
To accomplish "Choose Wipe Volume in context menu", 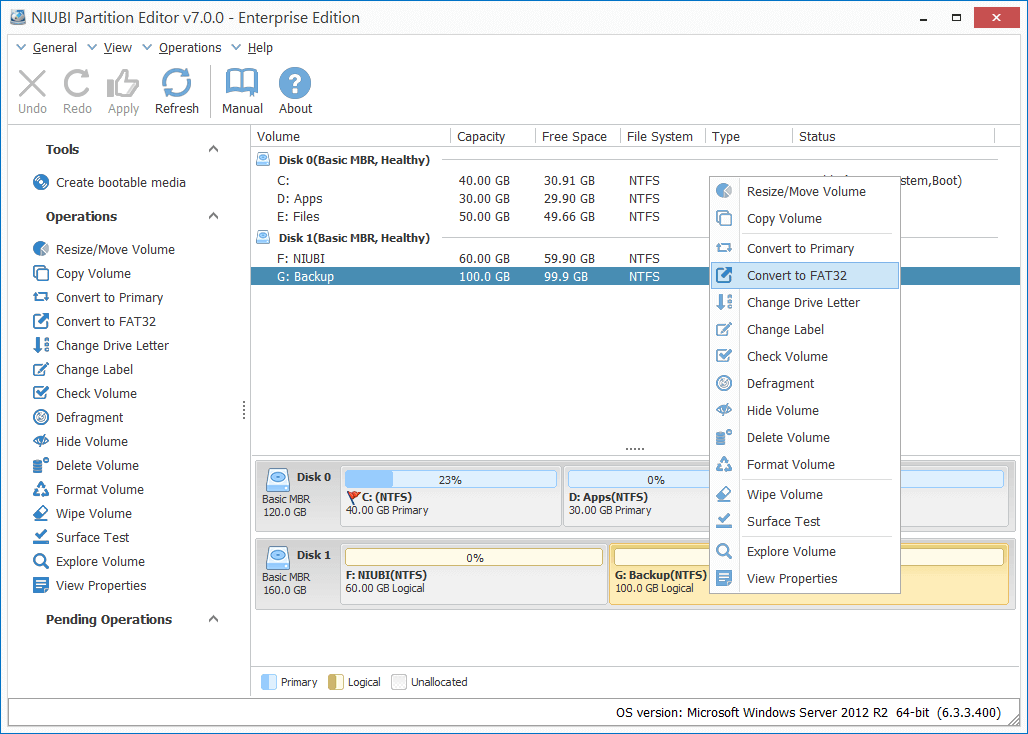I will coord(805,494).
